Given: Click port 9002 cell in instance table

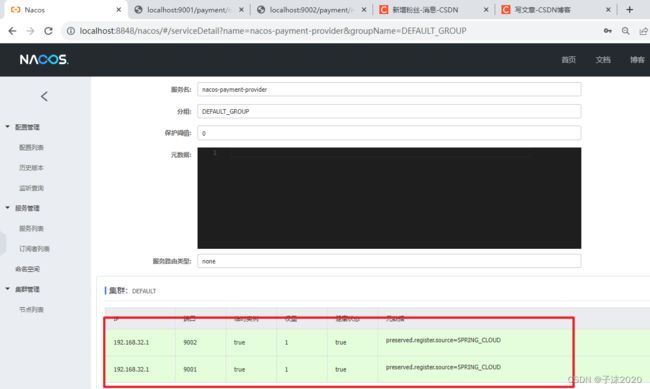Looking at the screenshot, I should pyautogui.click(x=190, y=343).
